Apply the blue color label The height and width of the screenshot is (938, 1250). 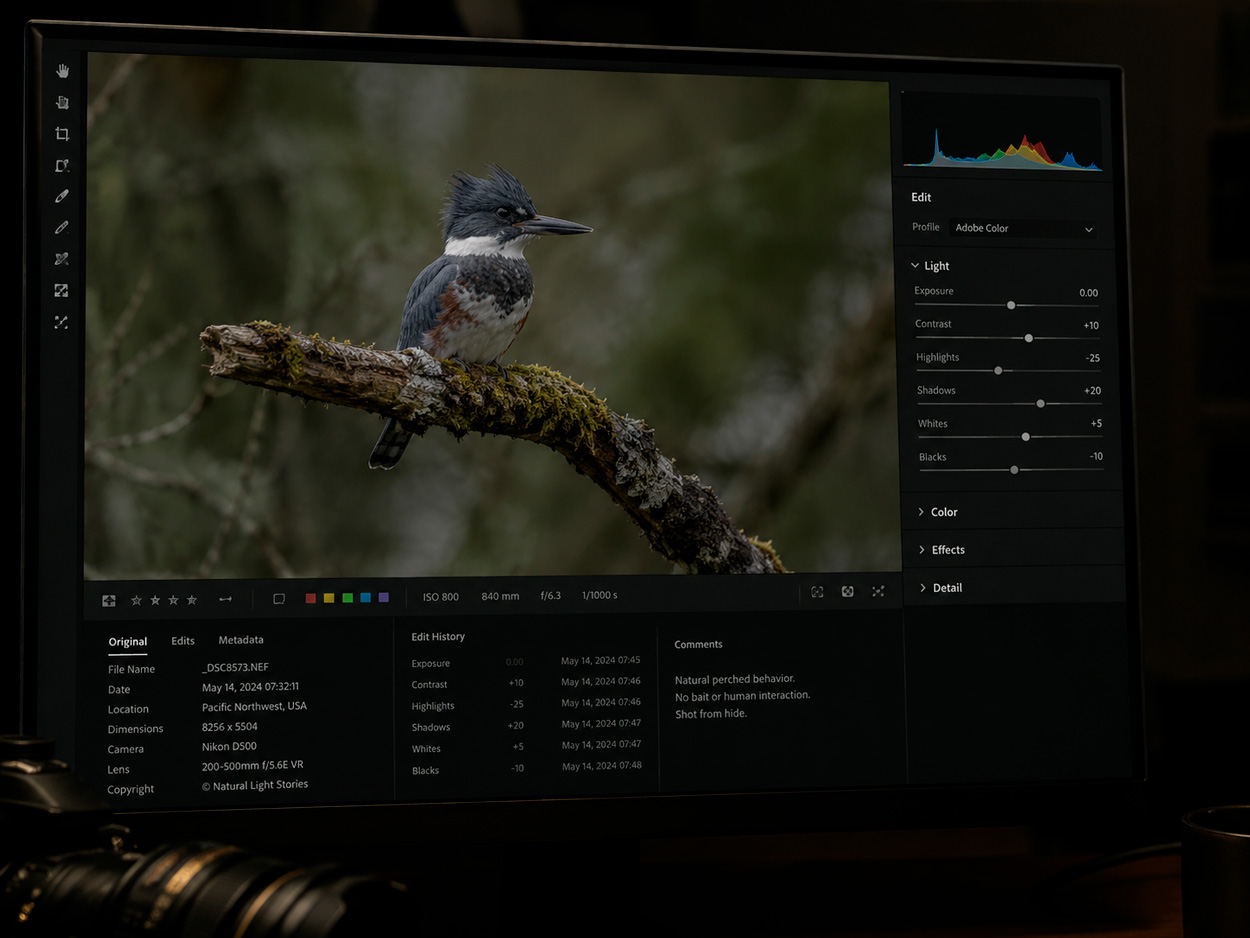pyautogui.click(x=365, y=597)
